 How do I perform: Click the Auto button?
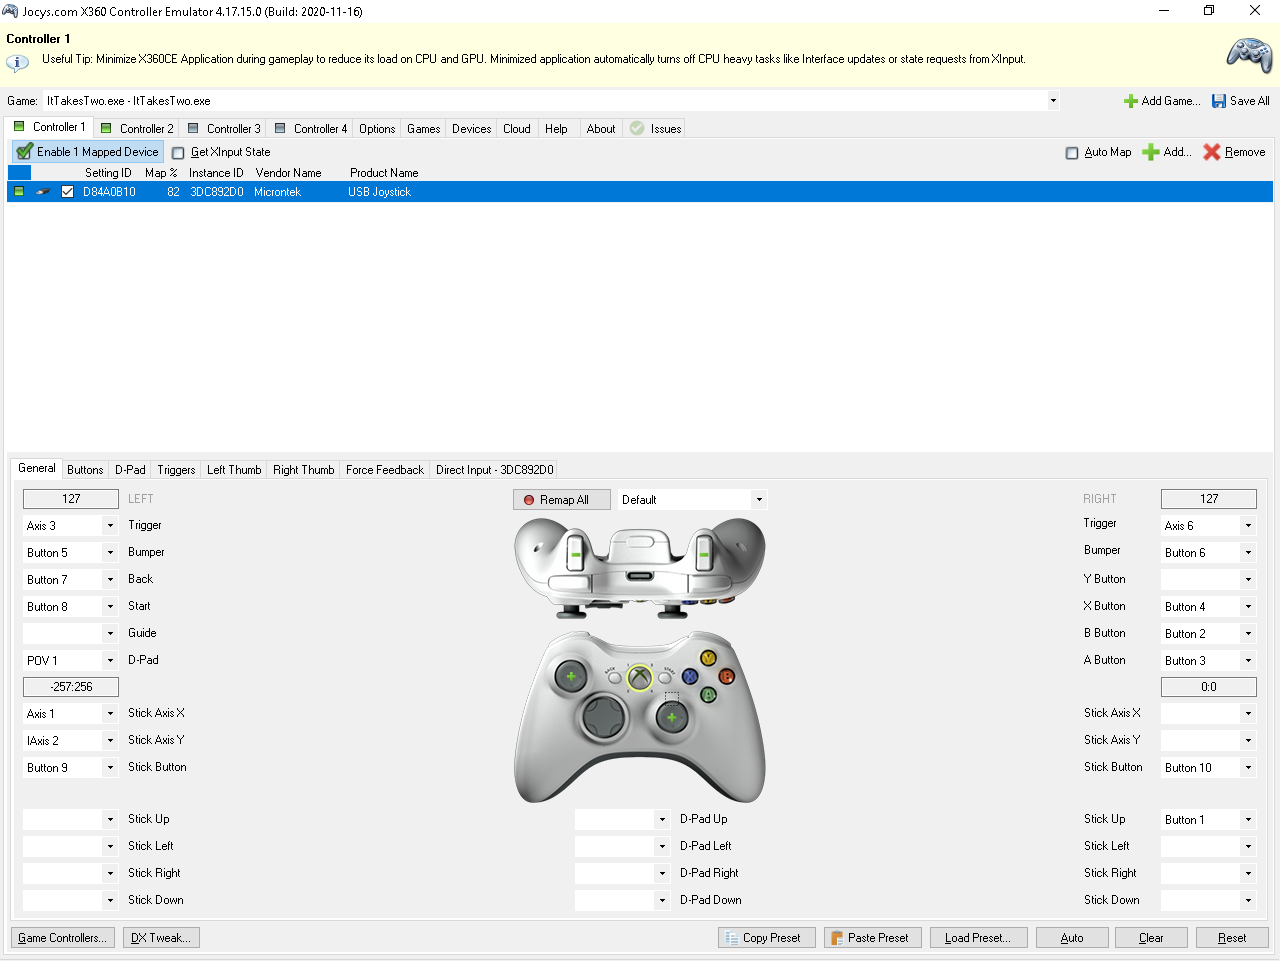pos(1072,938)
